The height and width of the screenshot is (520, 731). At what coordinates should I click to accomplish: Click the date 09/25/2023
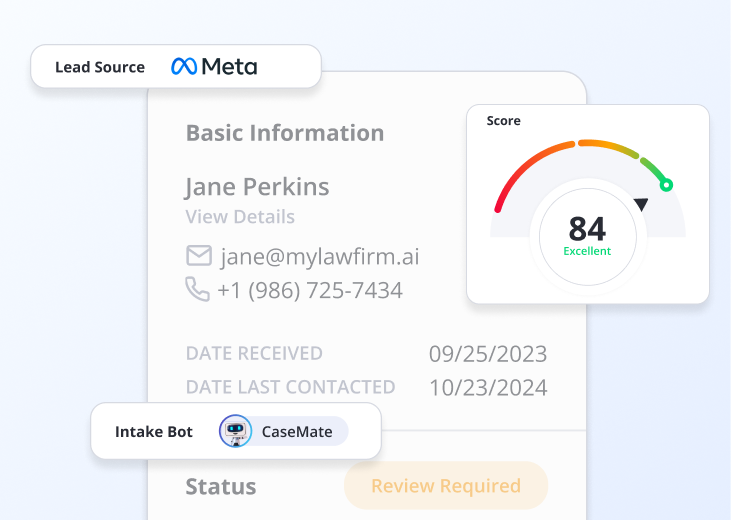488,354
